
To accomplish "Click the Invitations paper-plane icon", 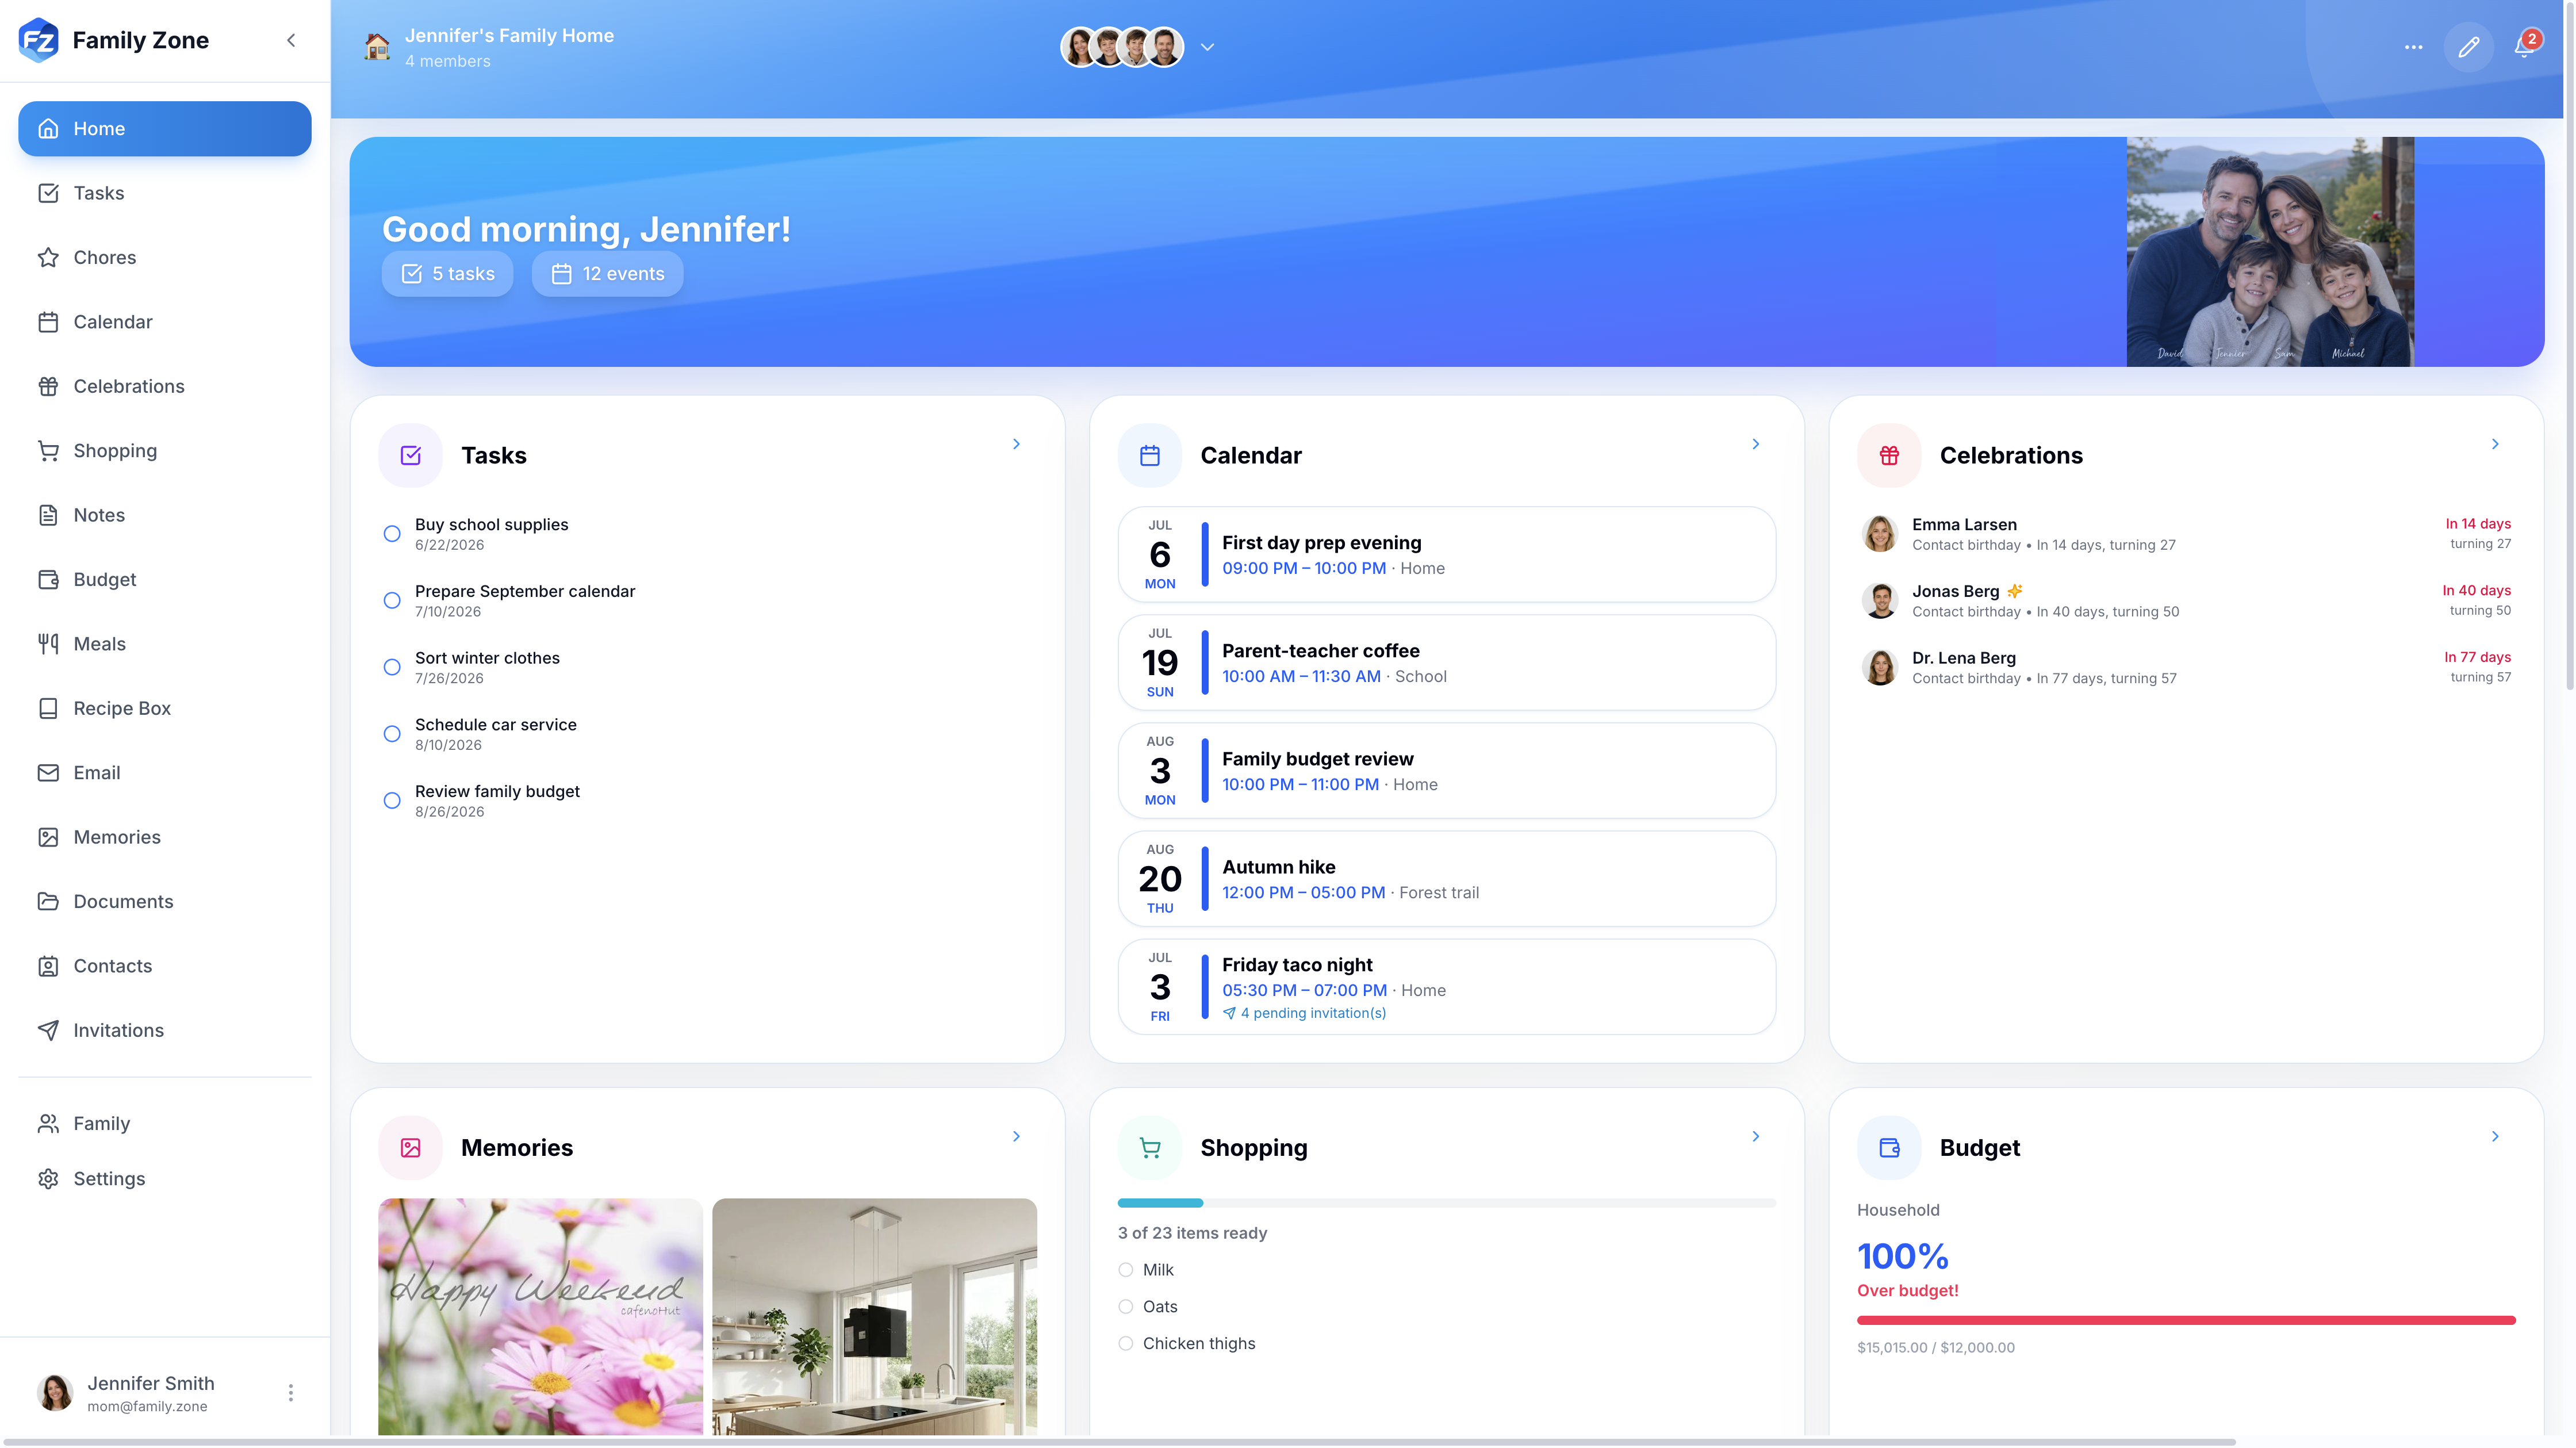I will point(48,1030).
